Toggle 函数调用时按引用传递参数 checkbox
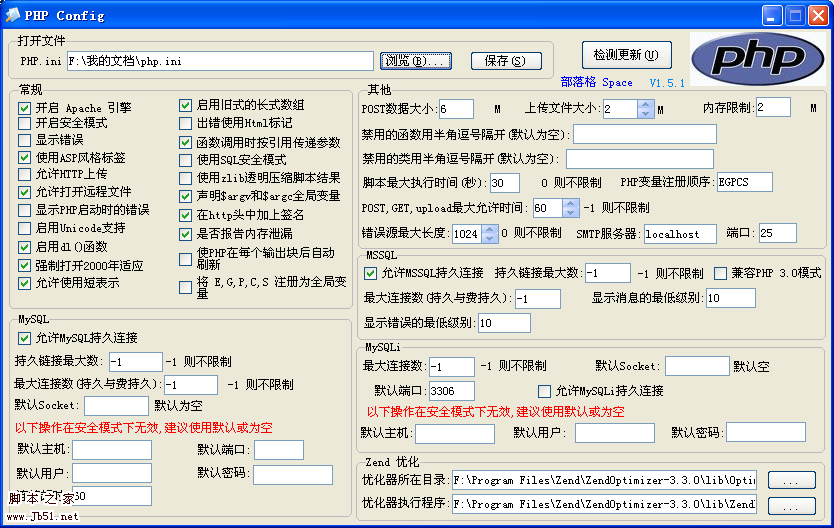This screenshot has height=528, width=834. [185, 143]
